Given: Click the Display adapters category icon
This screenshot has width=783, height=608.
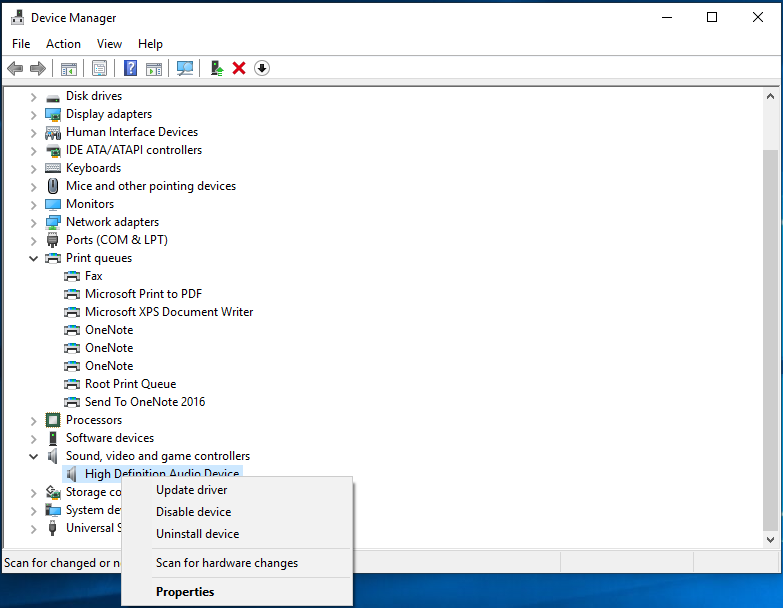Looking at the screenshot, I should (53, 114).
